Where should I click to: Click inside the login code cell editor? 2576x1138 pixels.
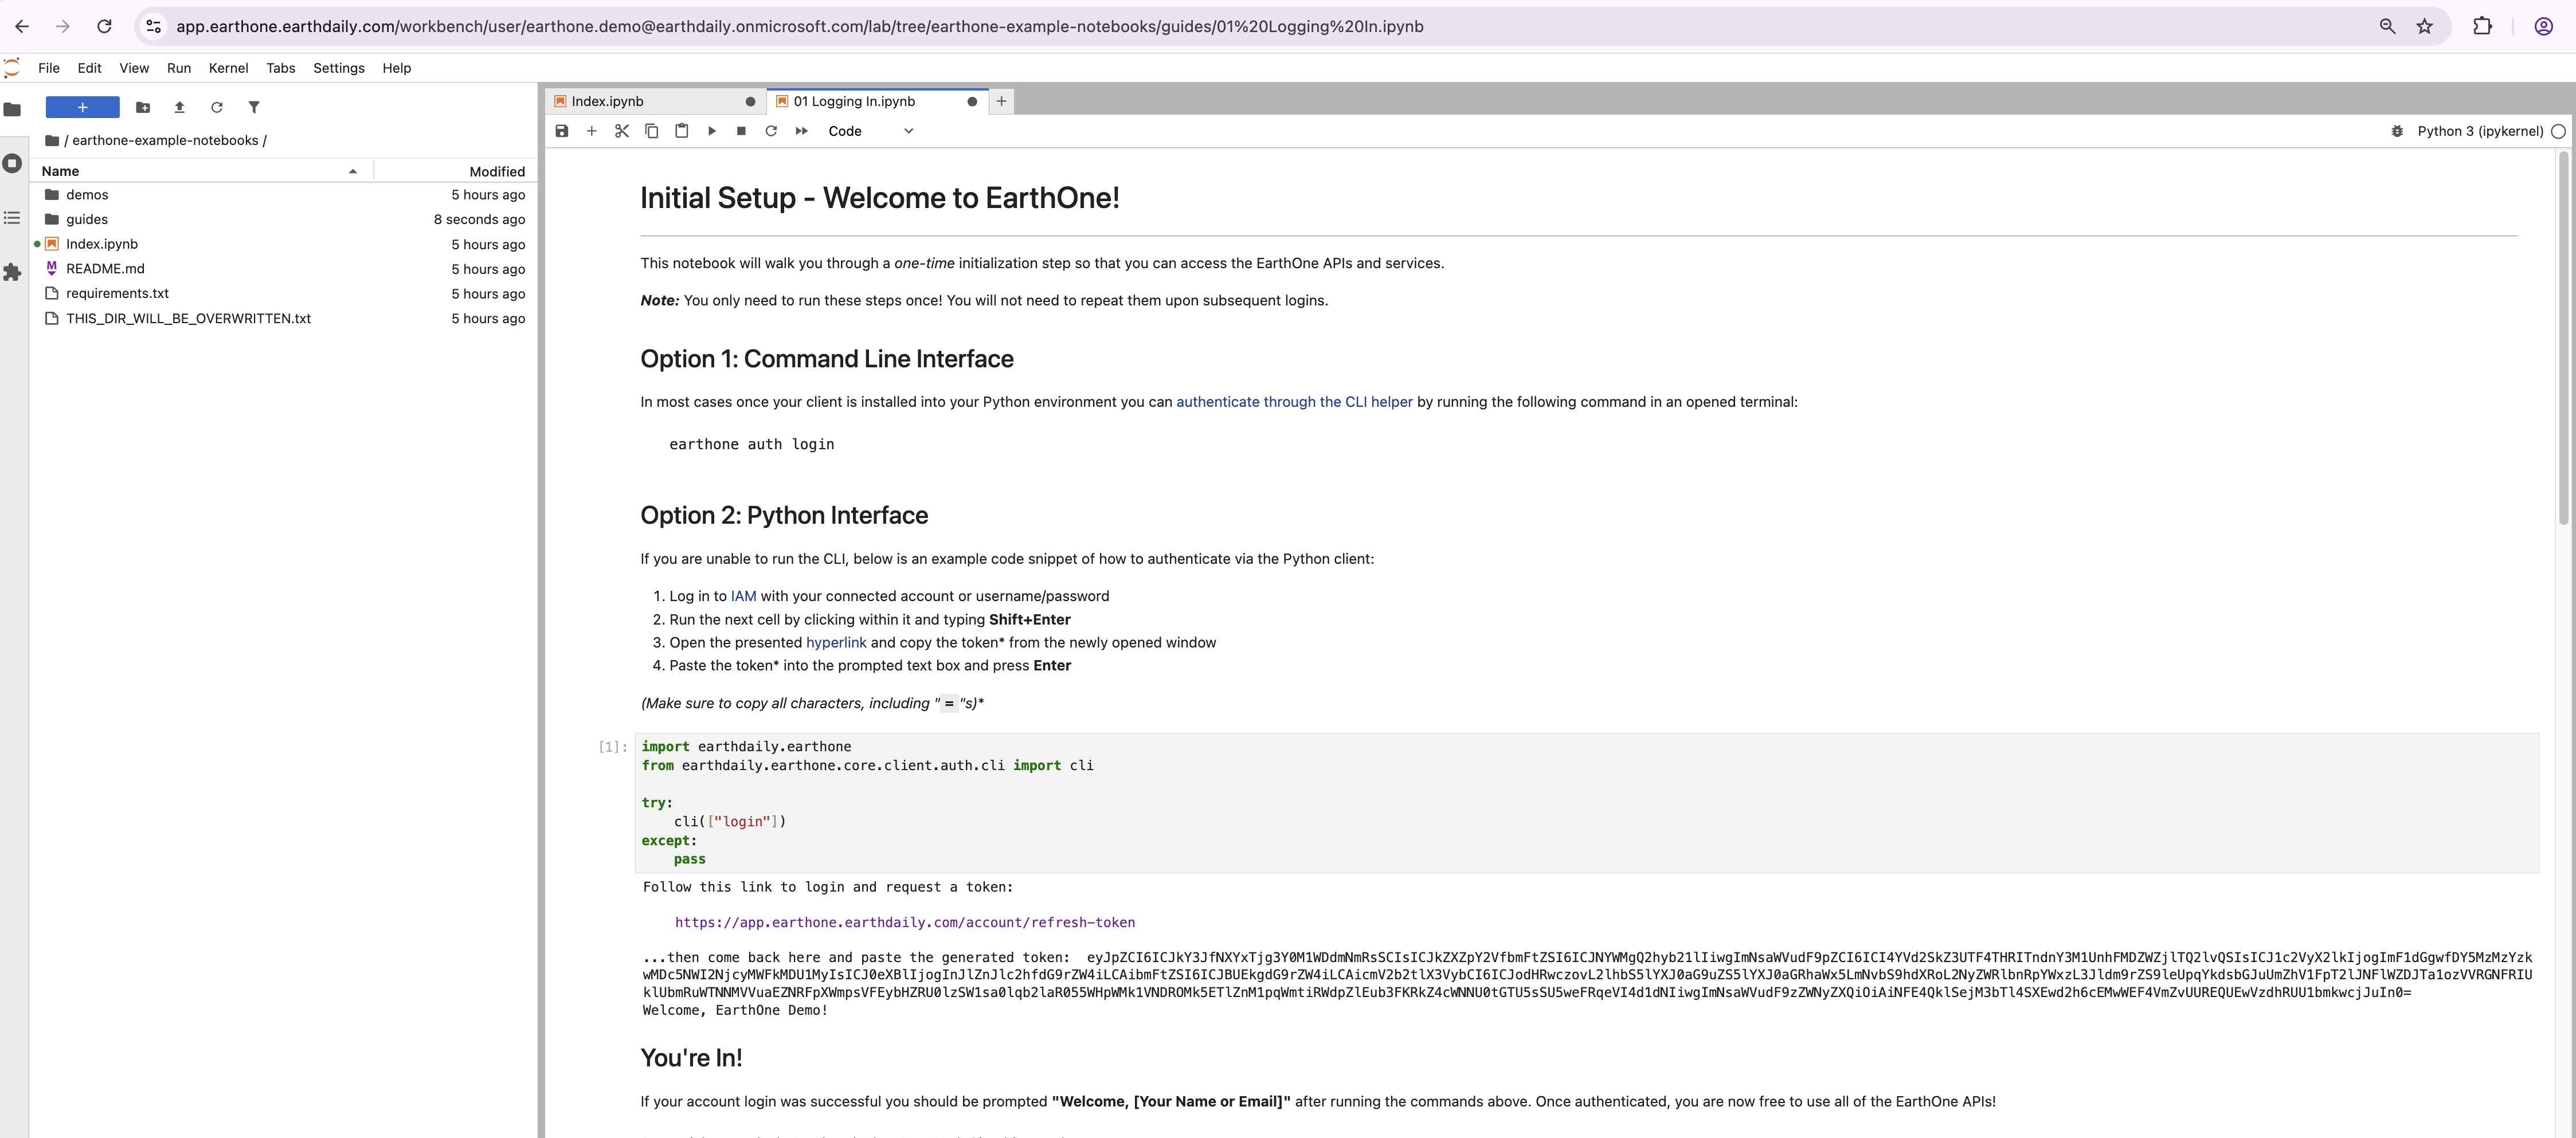coord(1586,803)
